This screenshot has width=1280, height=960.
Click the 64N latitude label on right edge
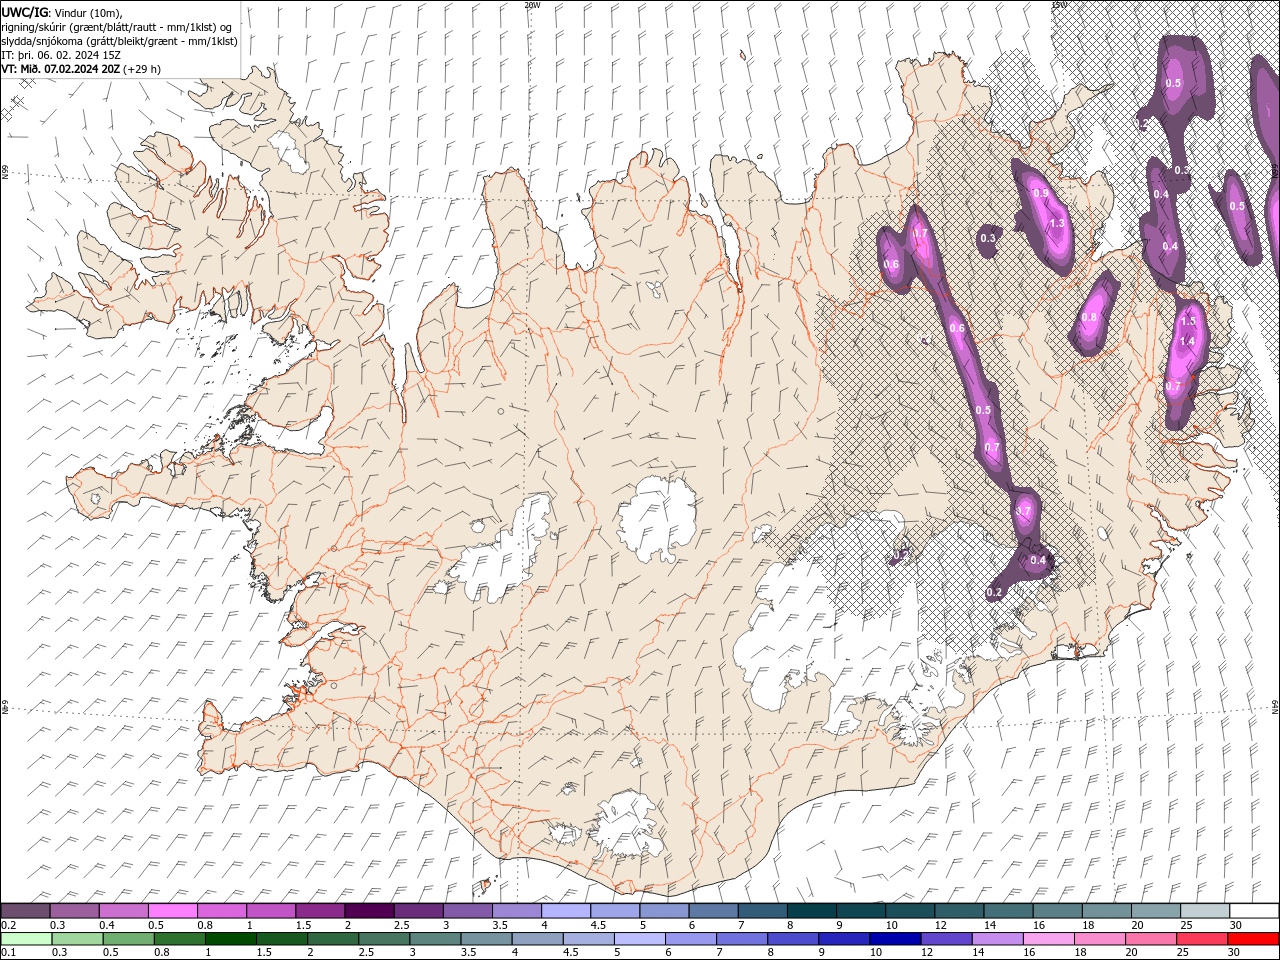click(x=1275, y=706)
